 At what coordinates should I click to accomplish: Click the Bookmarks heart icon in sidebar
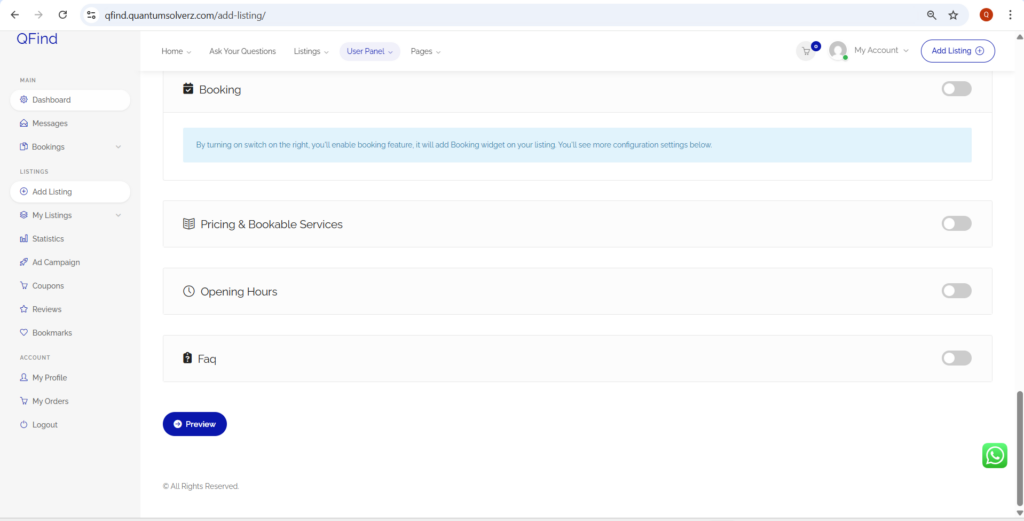(x=24, y=333)
